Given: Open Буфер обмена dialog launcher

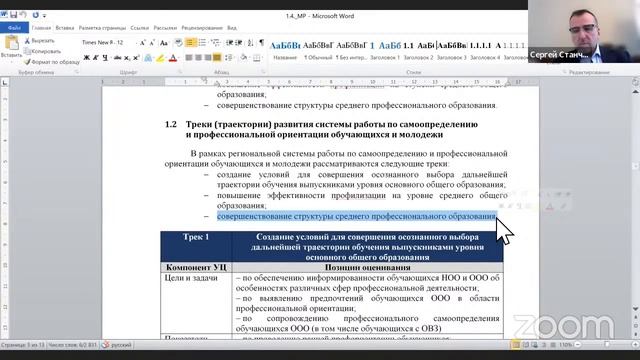Looking at the screenshot, I should 76,72.
